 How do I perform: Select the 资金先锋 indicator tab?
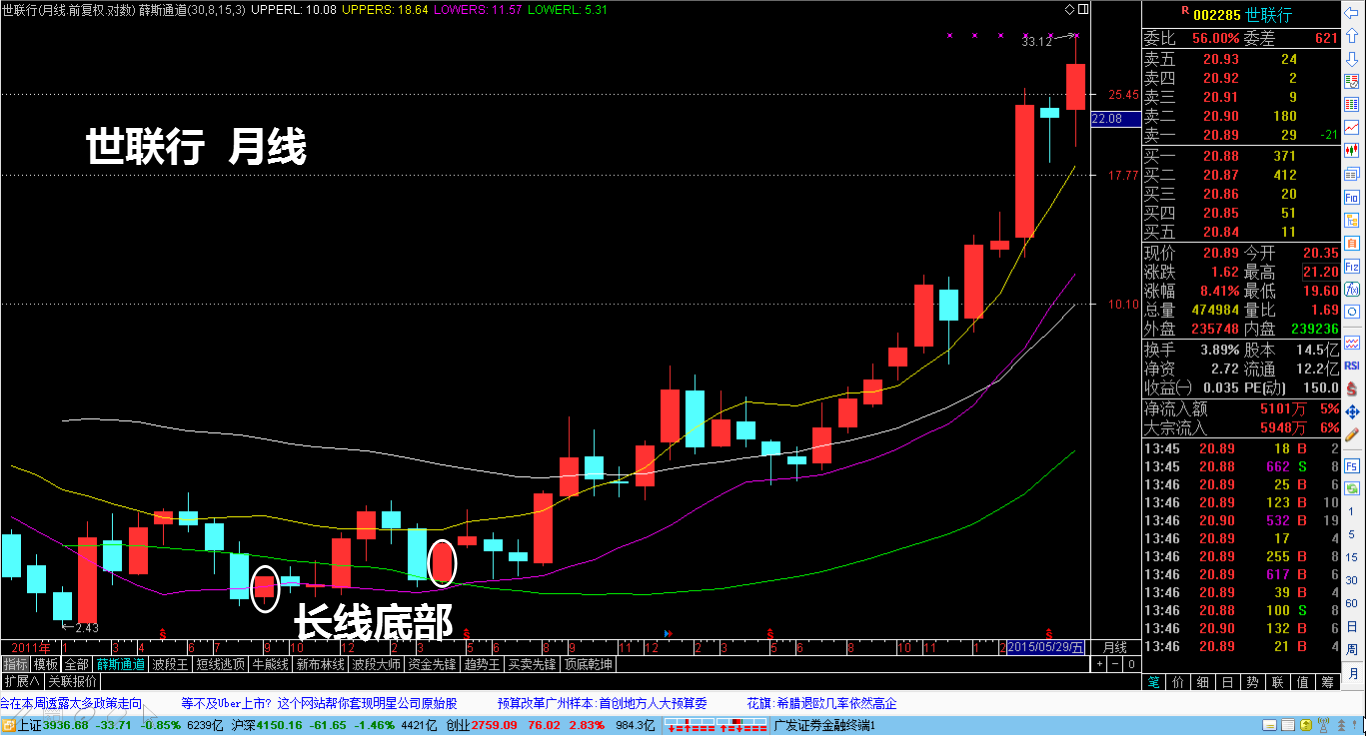click(x=433, y=664)
